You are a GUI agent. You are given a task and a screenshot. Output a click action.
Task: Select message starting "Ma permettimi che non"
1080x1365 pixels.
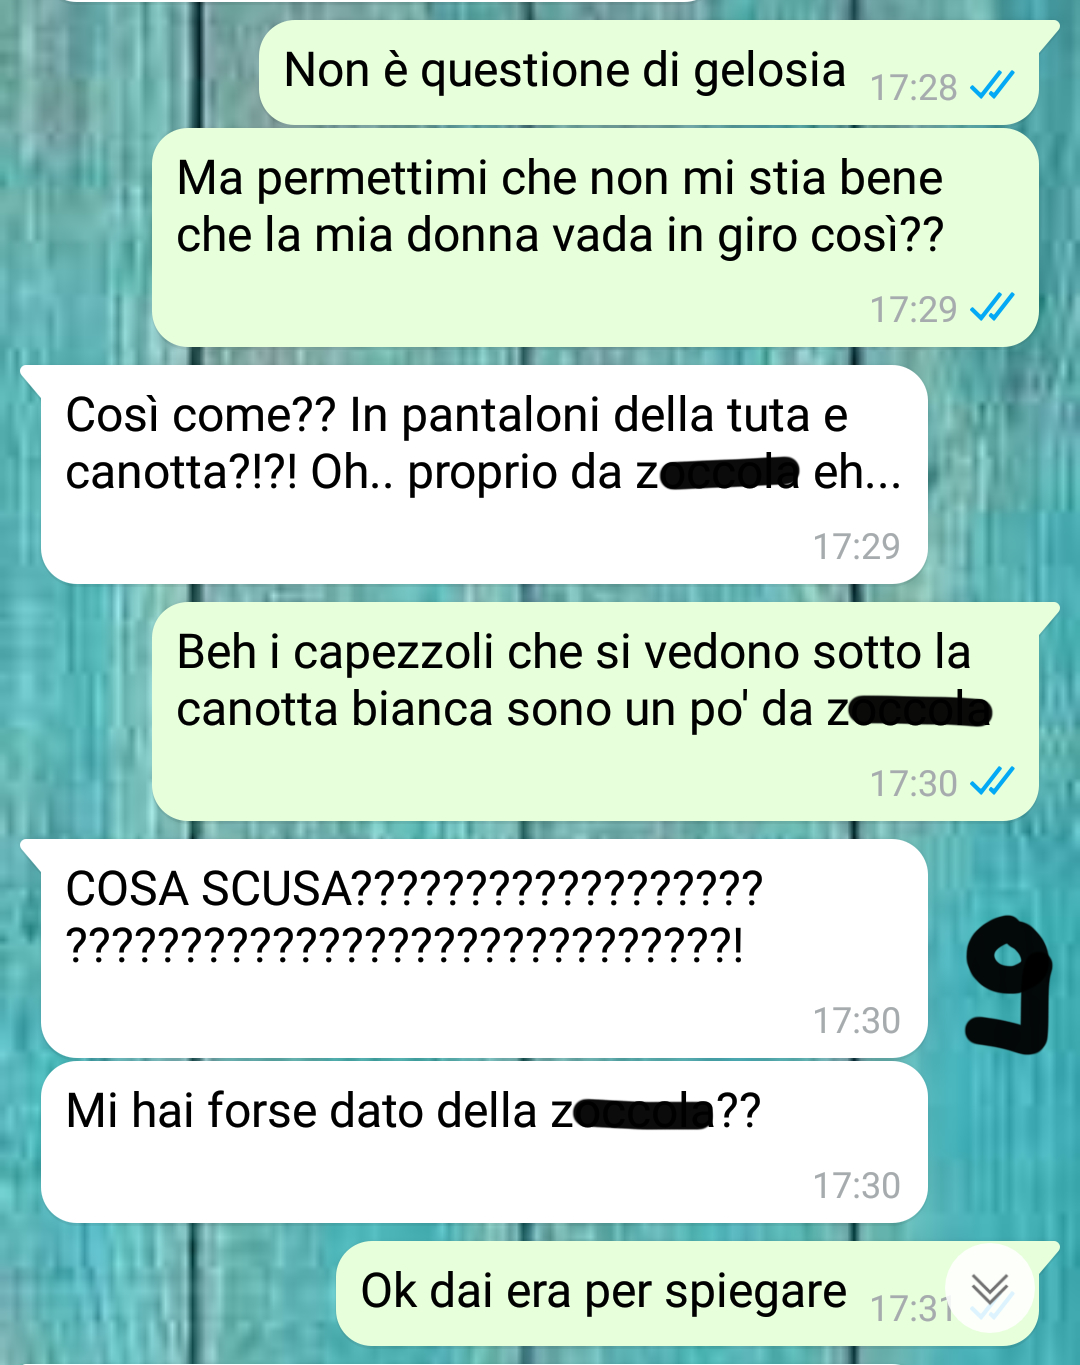click(x=595, y=238)
